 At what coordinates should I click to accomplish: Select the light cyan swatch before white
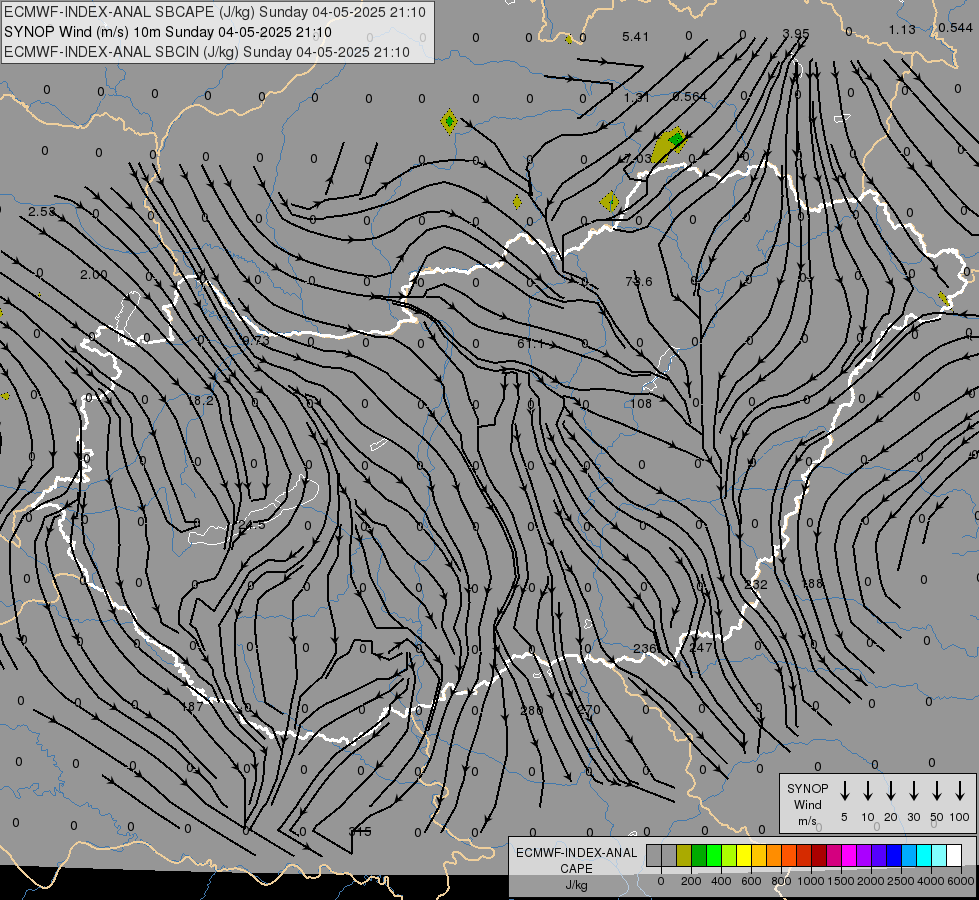point(938,856)
